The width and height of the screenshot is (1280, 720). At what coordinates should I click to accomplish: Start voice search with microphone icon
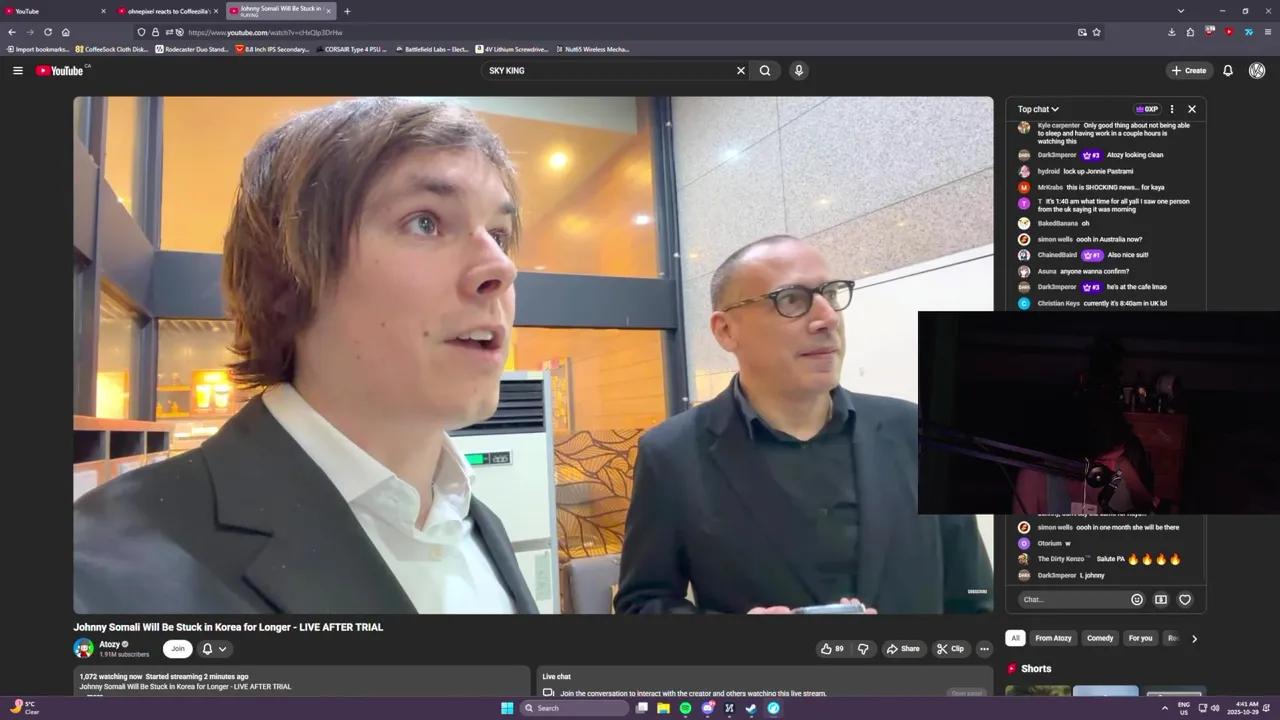pyautogui.click(x=798, y=70)
